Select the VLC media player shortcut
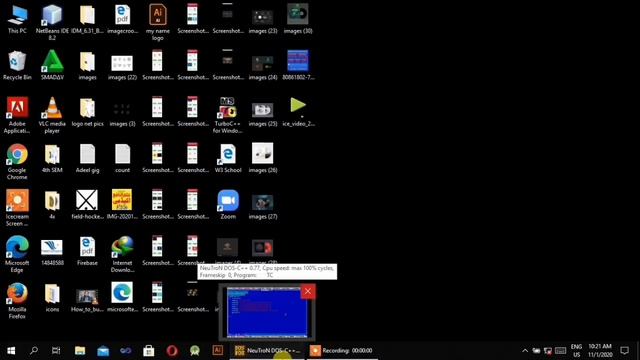 [52, 115]
